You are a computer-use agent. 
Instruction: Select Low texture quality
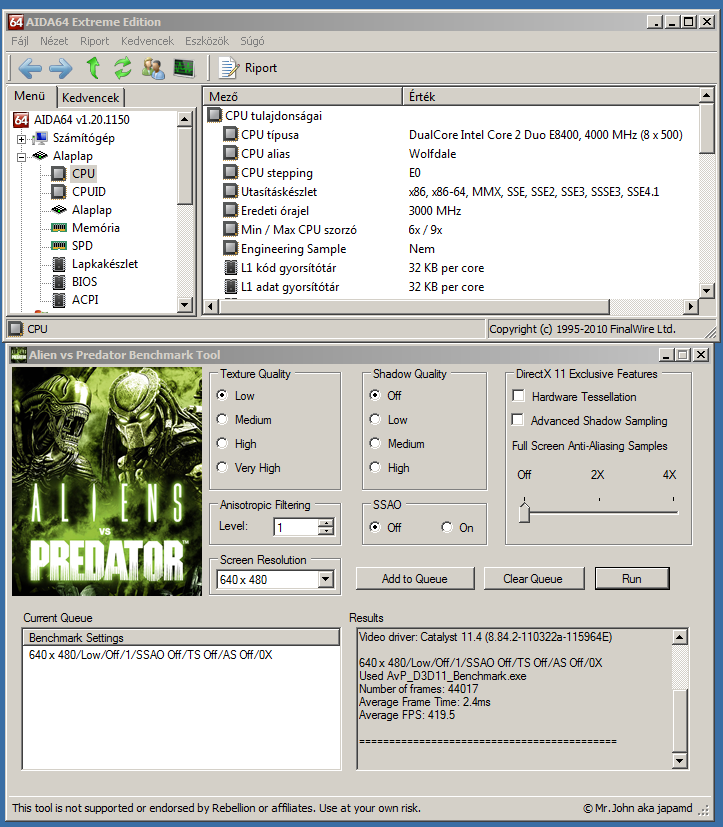point(222,395)
